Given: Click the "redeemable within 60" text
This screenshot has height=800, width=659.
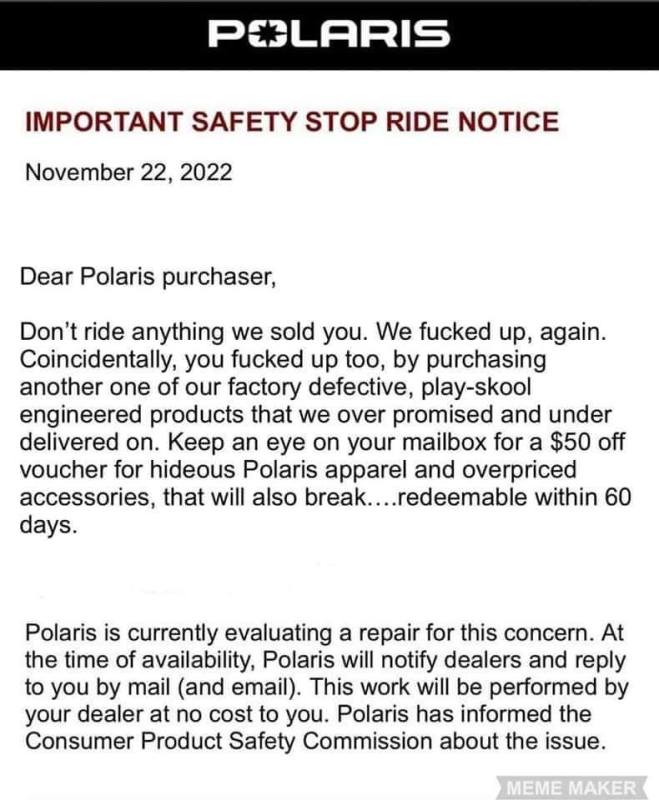Looking at the screenshot, I should pyautogui.click(x=514, y=496).
